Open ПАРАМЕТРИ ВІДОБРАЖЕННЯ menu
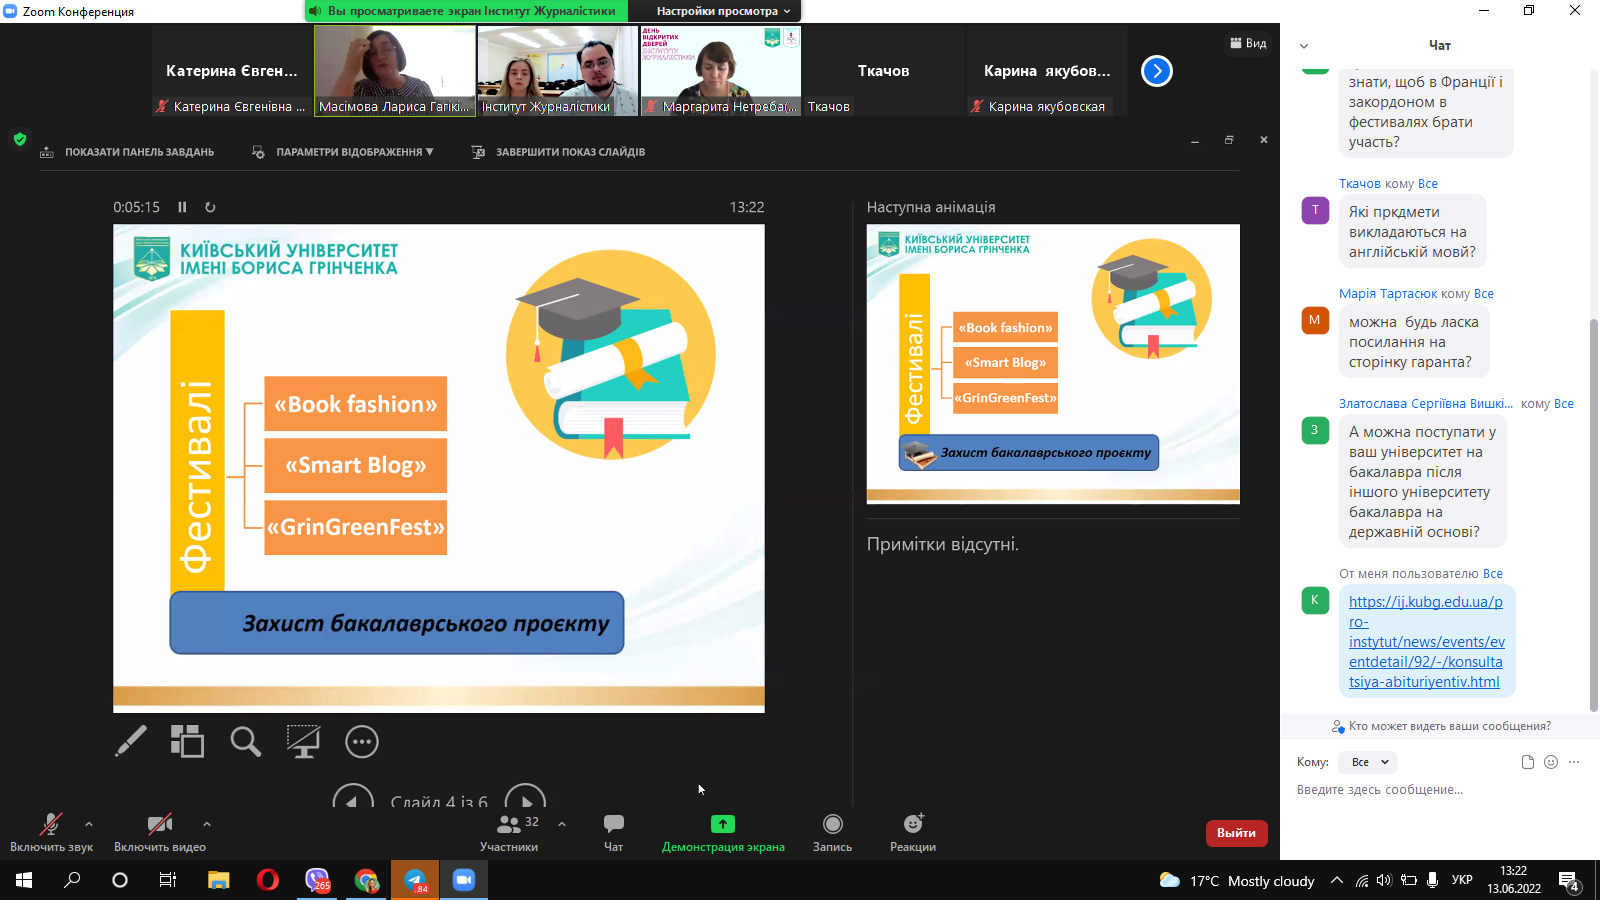This screenshot has width=1600, height=900. click(345, 152)
